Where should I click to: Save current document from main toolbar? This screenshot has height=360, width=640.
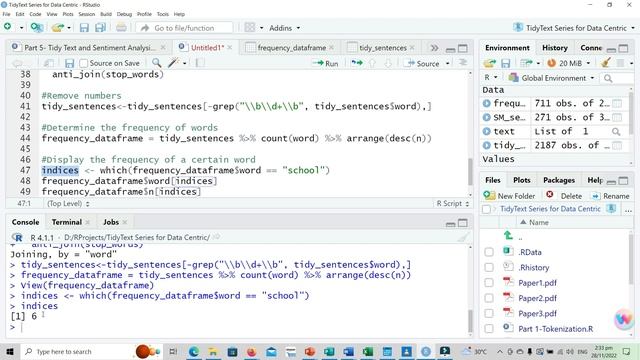tap(84, 28)
